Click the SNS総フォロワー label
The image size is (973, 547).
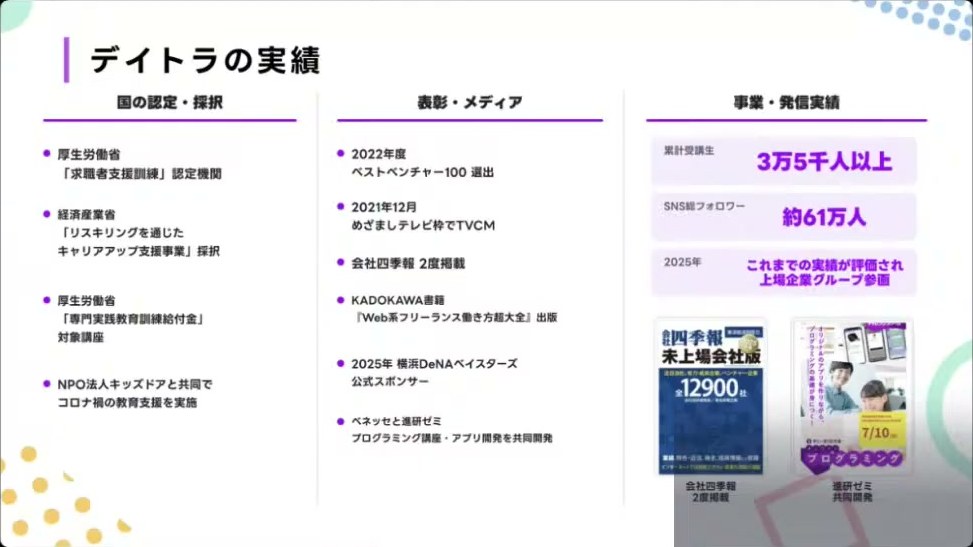click(x=704, y=206)
